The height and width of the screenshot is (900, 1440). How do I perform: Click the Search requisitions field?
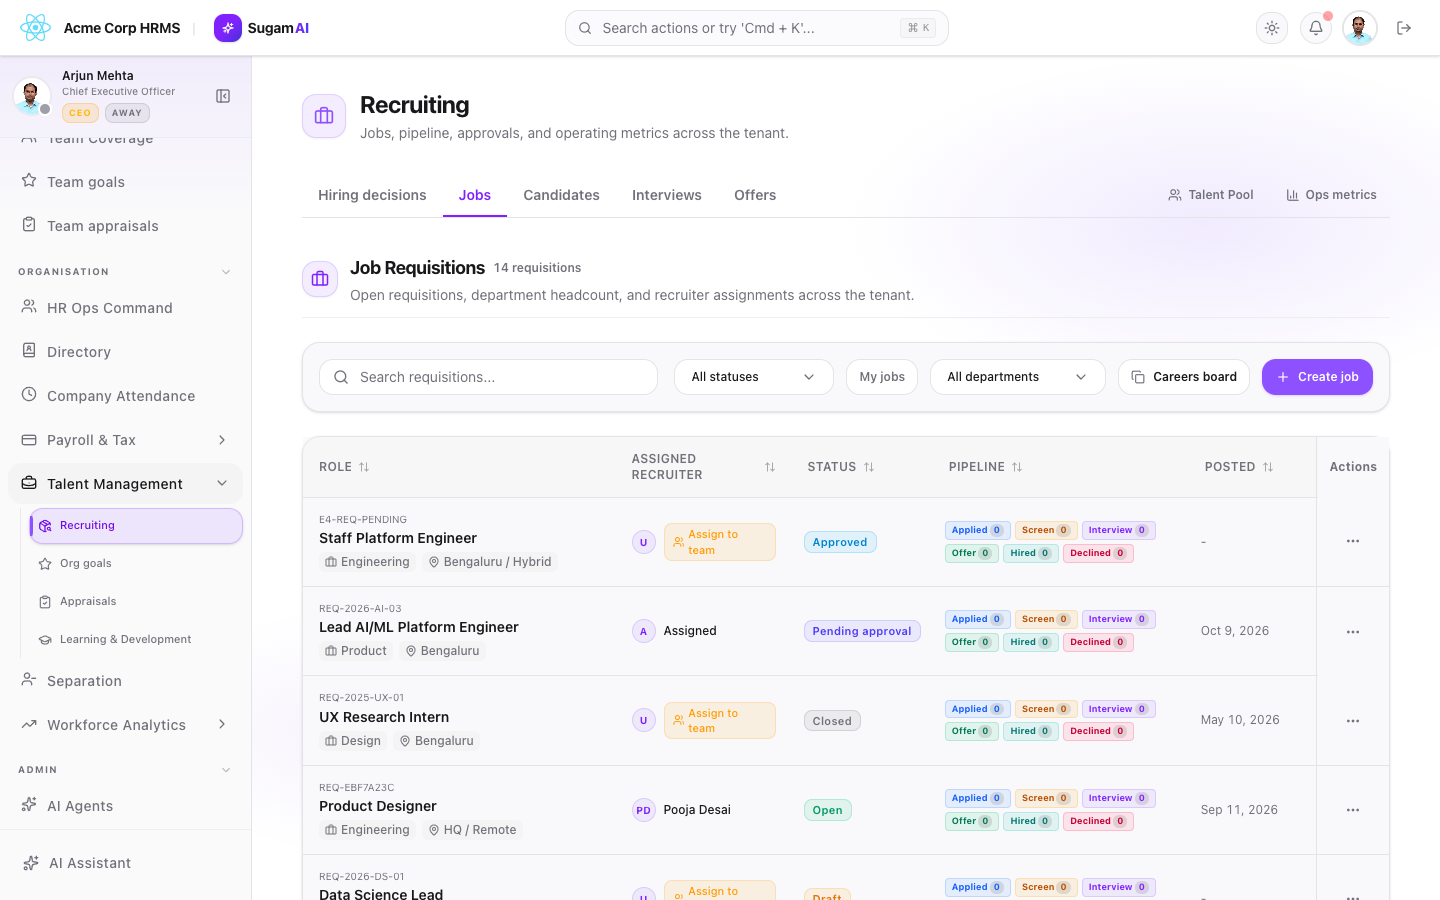488,377
